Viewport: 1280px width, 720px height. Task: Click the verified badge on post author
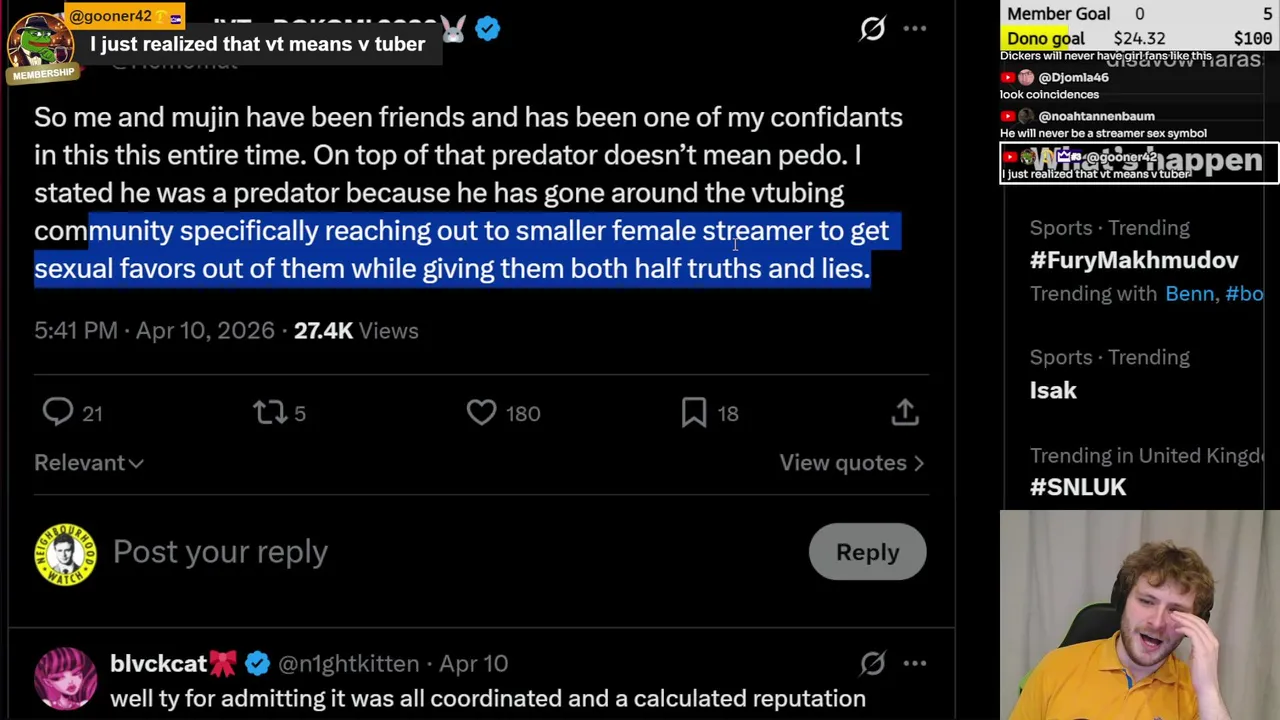[487, 29]
